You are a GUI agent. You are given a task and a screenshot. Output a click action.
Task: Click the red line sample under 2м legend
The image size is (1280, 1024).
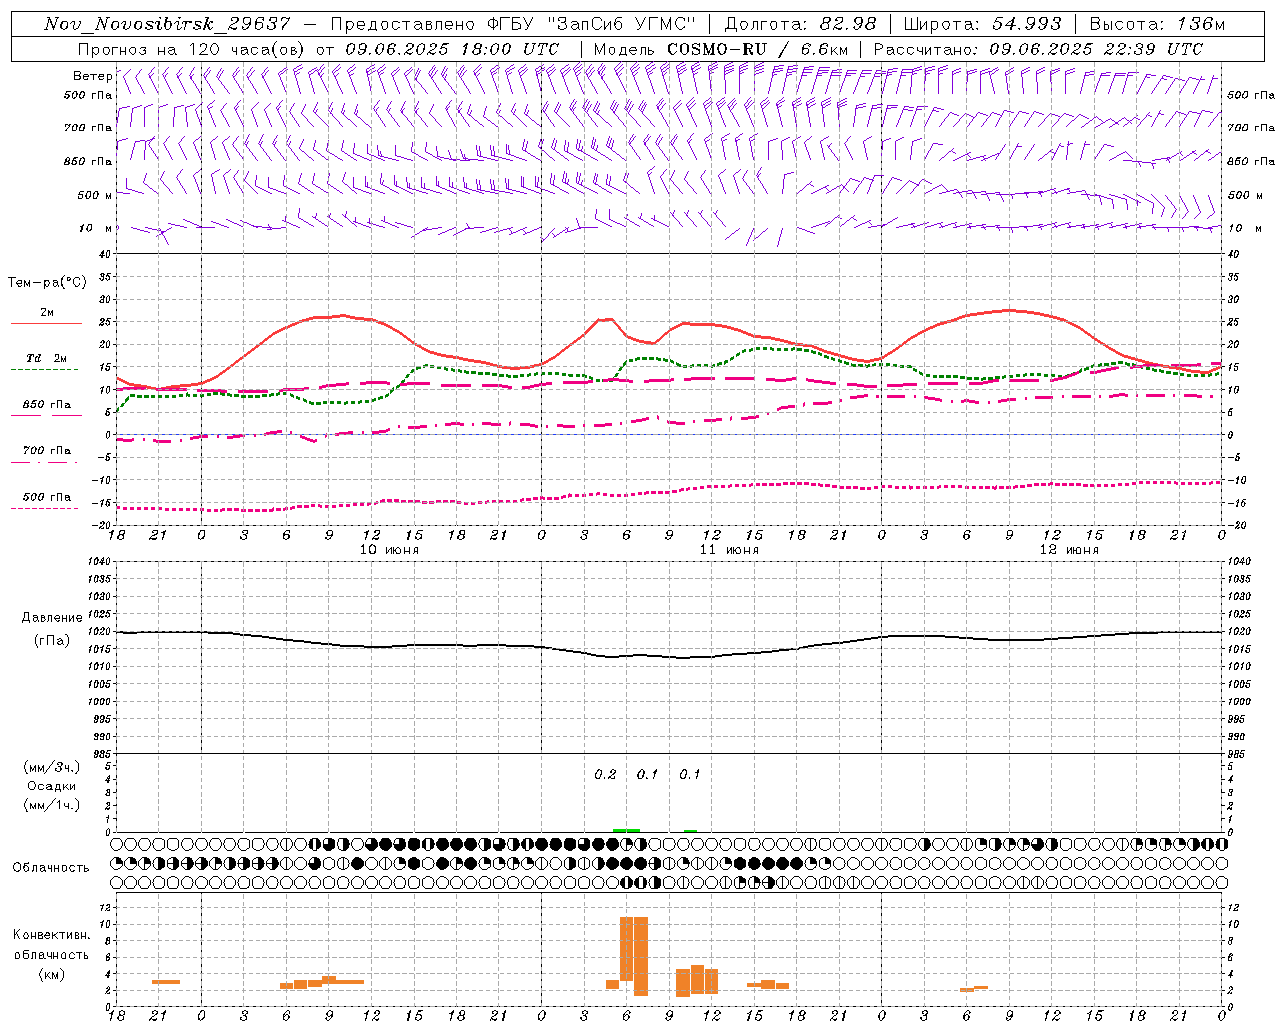point(46,323)
